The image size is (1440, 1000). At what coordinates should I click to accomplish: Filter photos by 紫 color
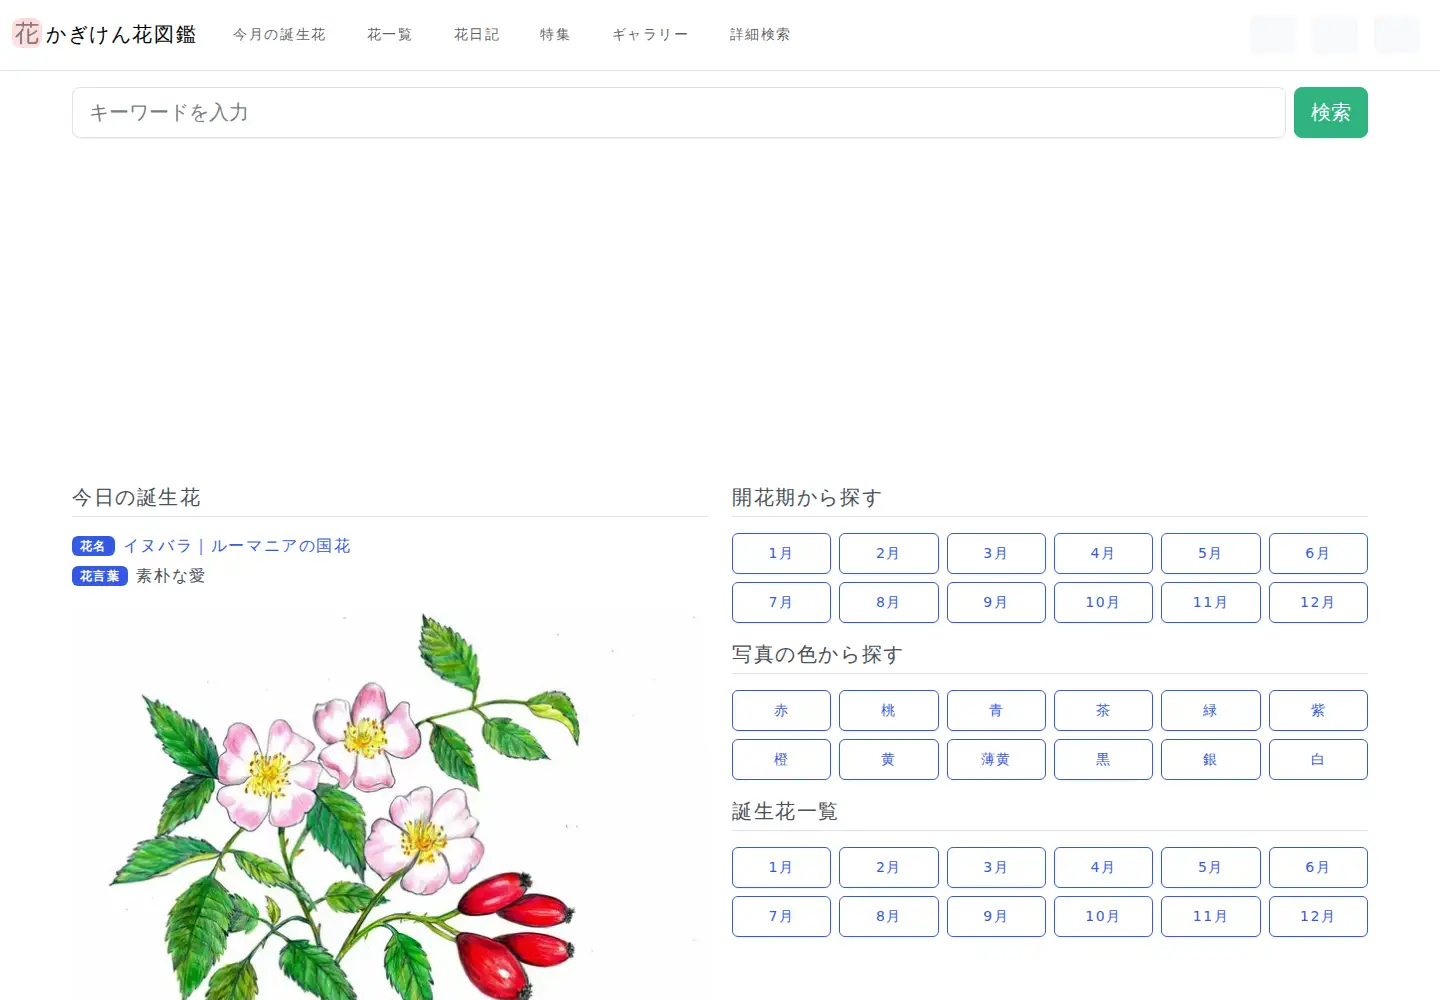point(1318,710)
